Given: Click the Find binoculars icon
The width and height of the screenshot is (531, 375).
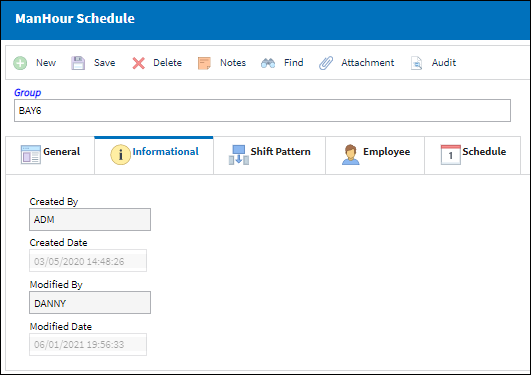Looking at the screenshot, I should coord(268,63).
